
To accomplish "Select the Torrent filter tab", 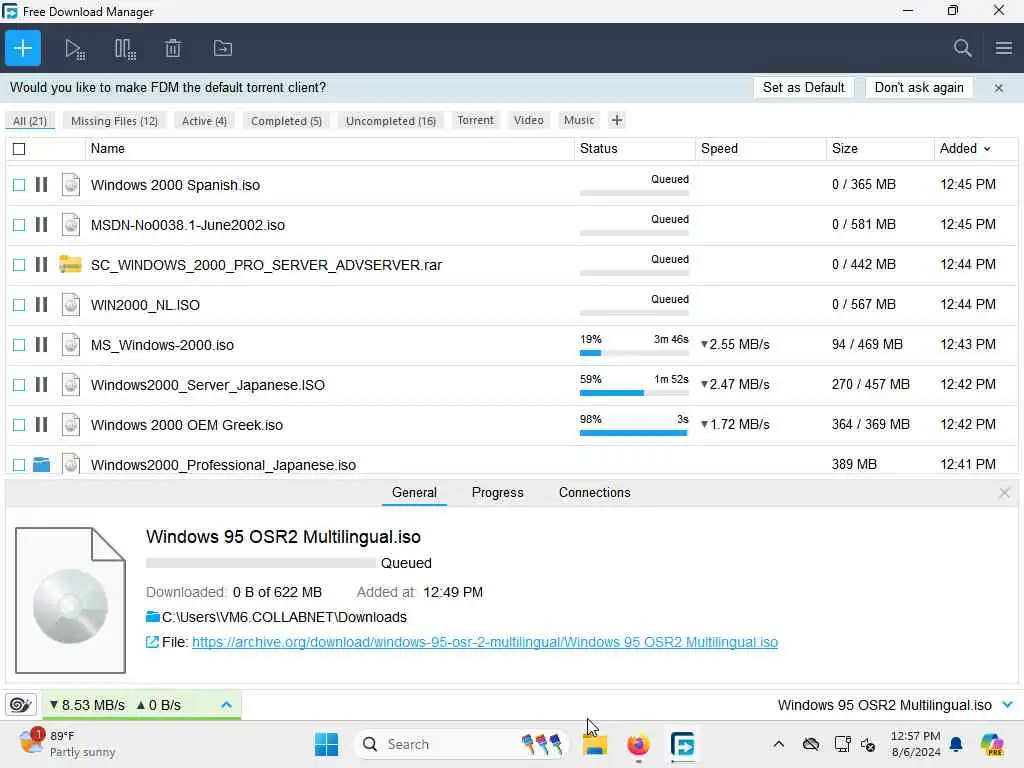I will (475, 120).
